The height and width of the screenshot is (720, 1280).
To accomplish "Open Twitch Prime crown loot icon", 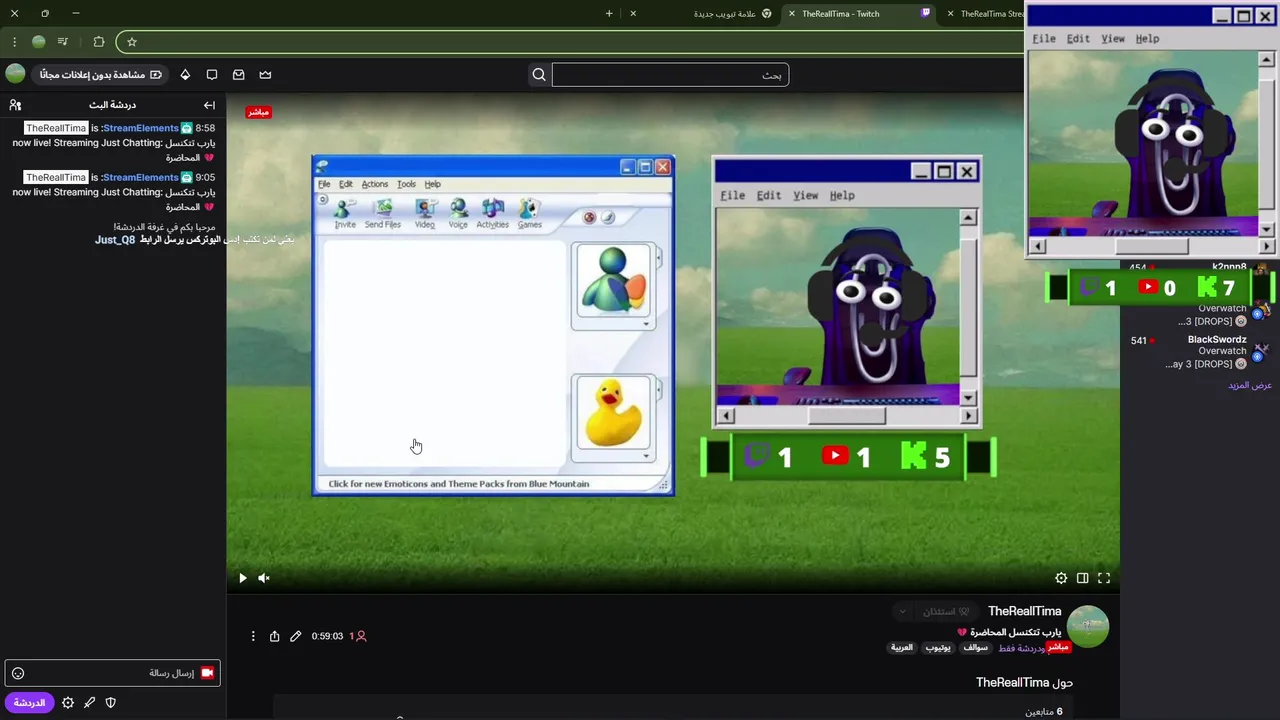I will click(x=265, y=75).
